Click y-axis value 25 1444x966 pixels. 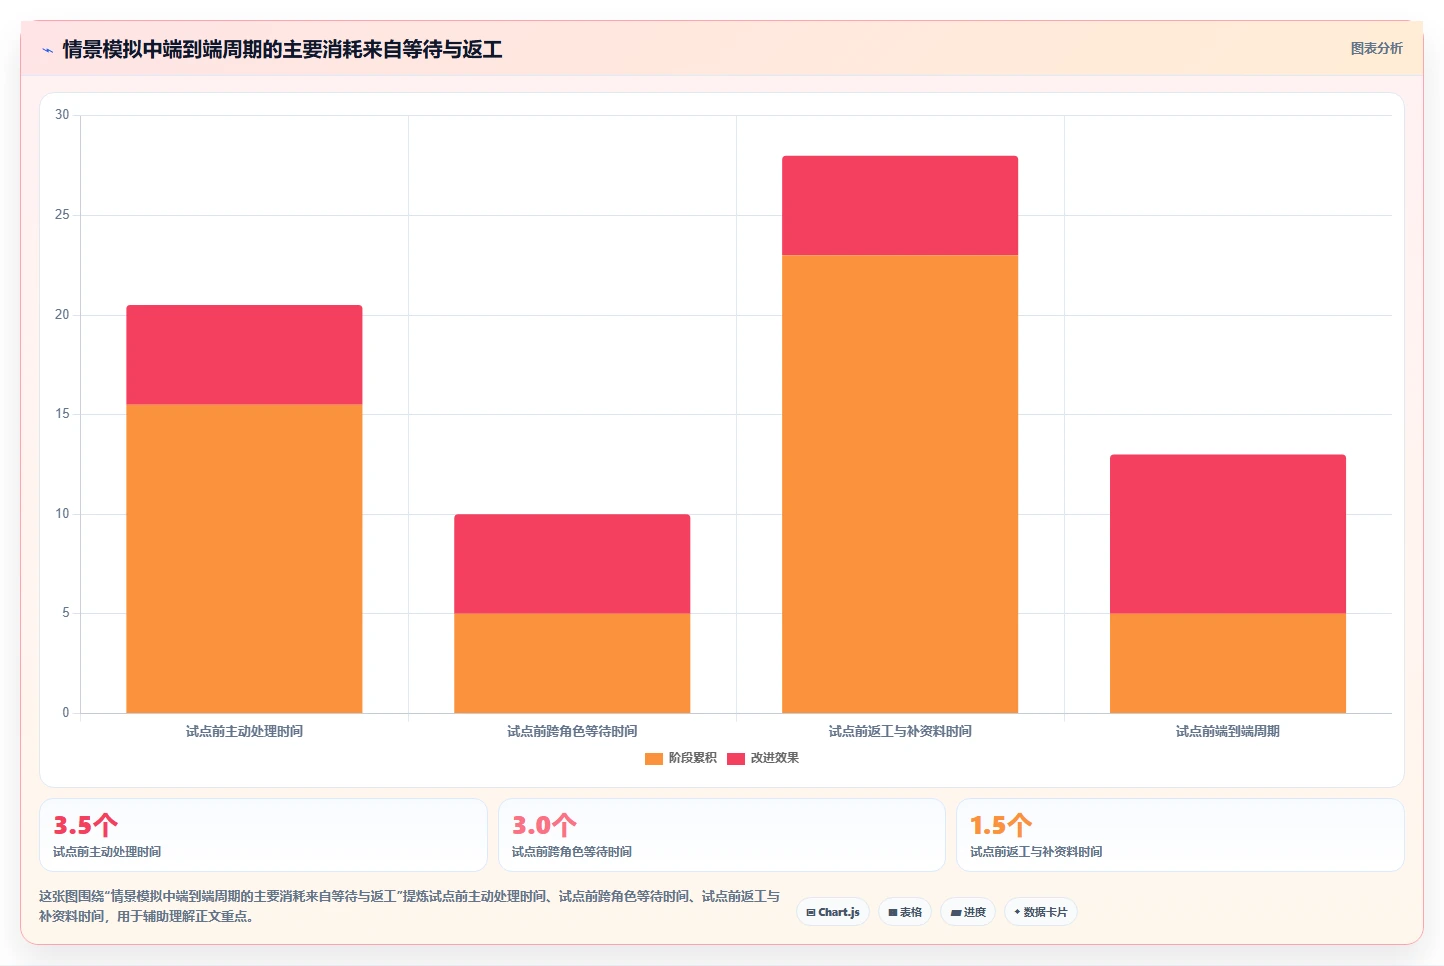click(62, 215)
